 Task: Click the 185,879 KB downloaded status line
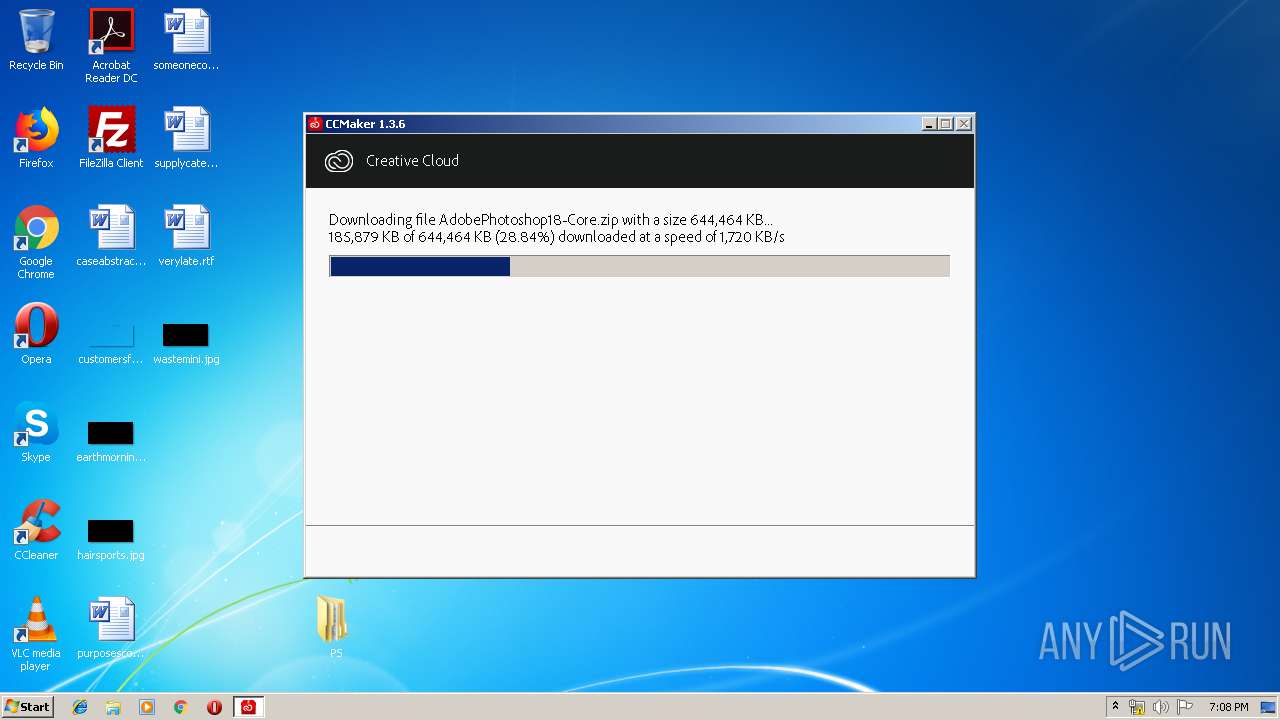(556, 238)
